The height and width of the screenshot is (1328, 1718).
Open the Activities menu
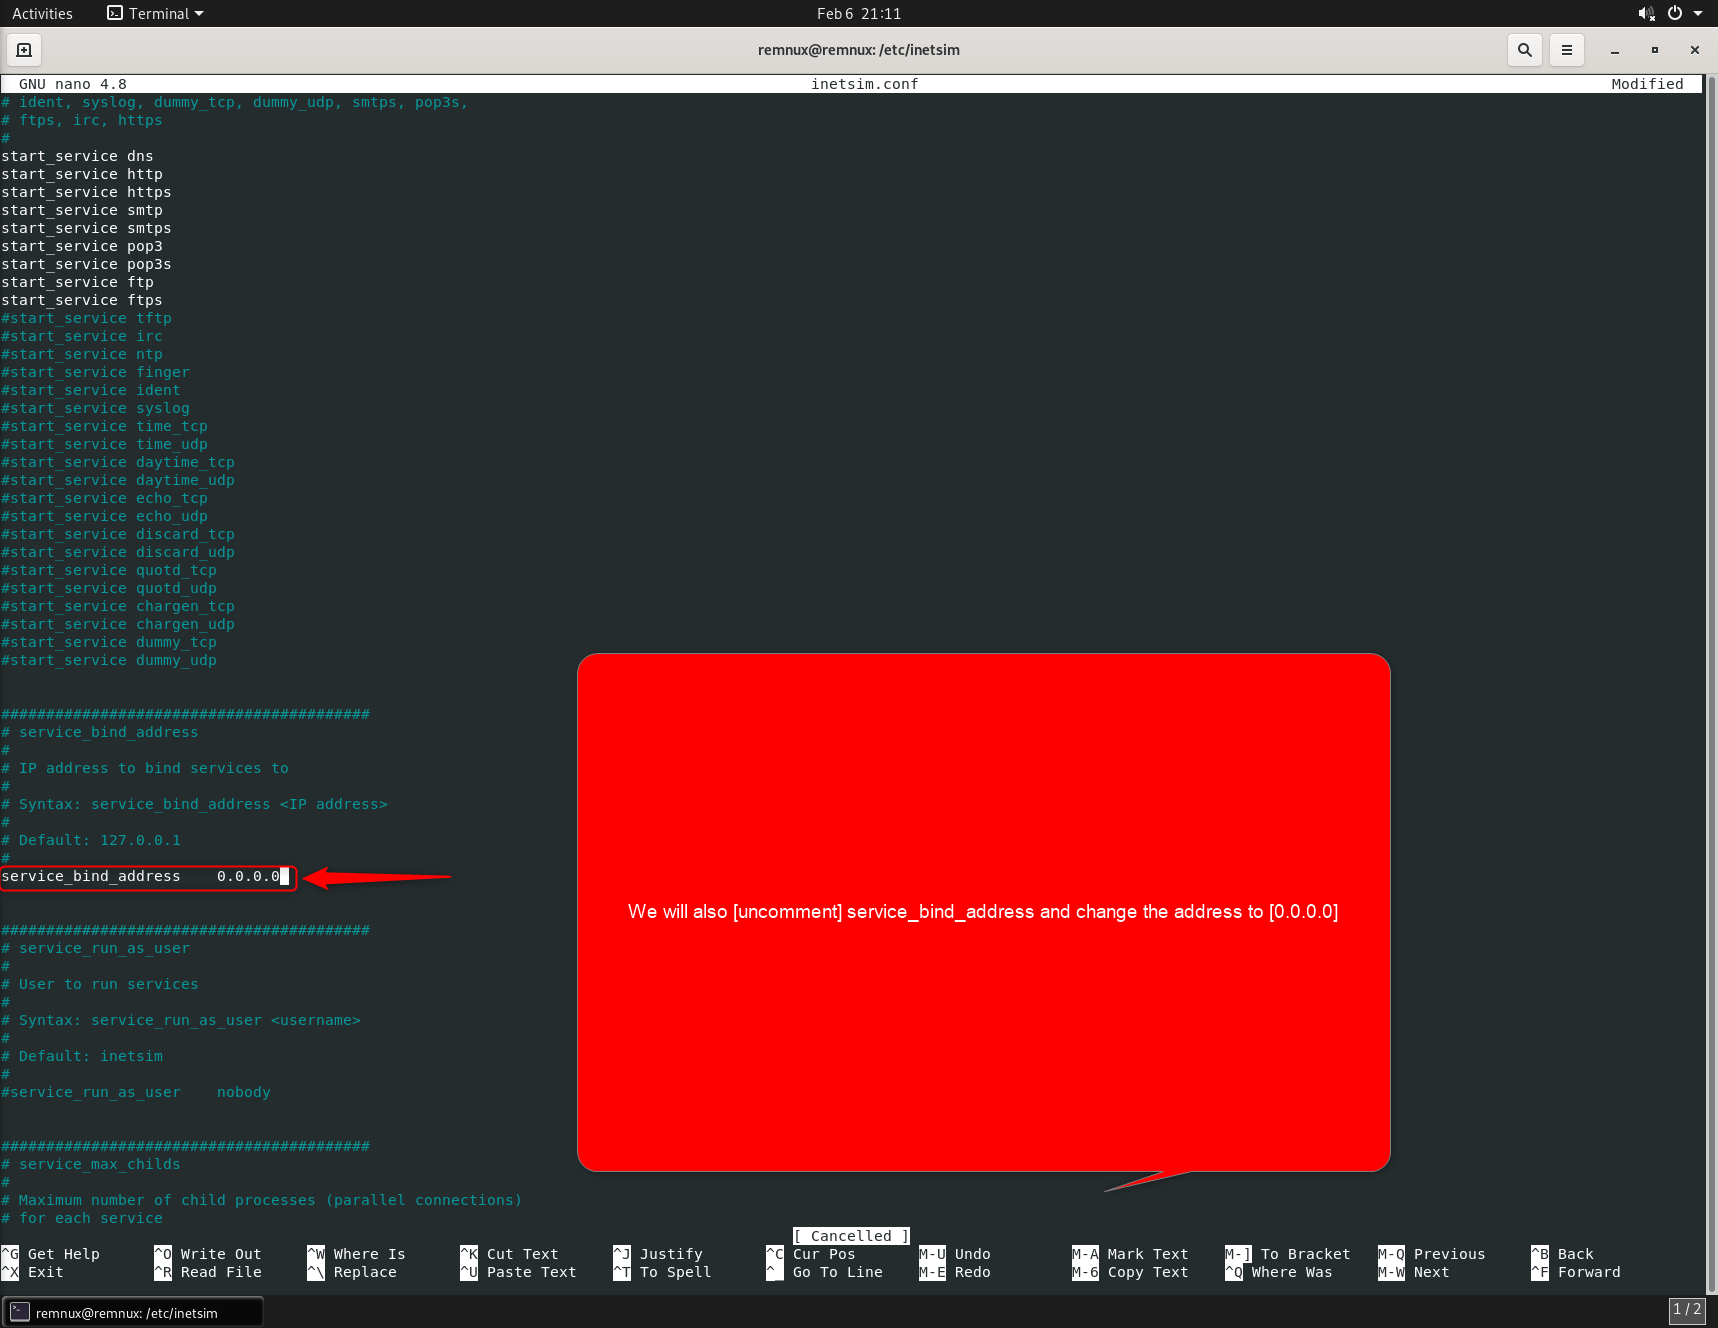(x=42, y=13)
